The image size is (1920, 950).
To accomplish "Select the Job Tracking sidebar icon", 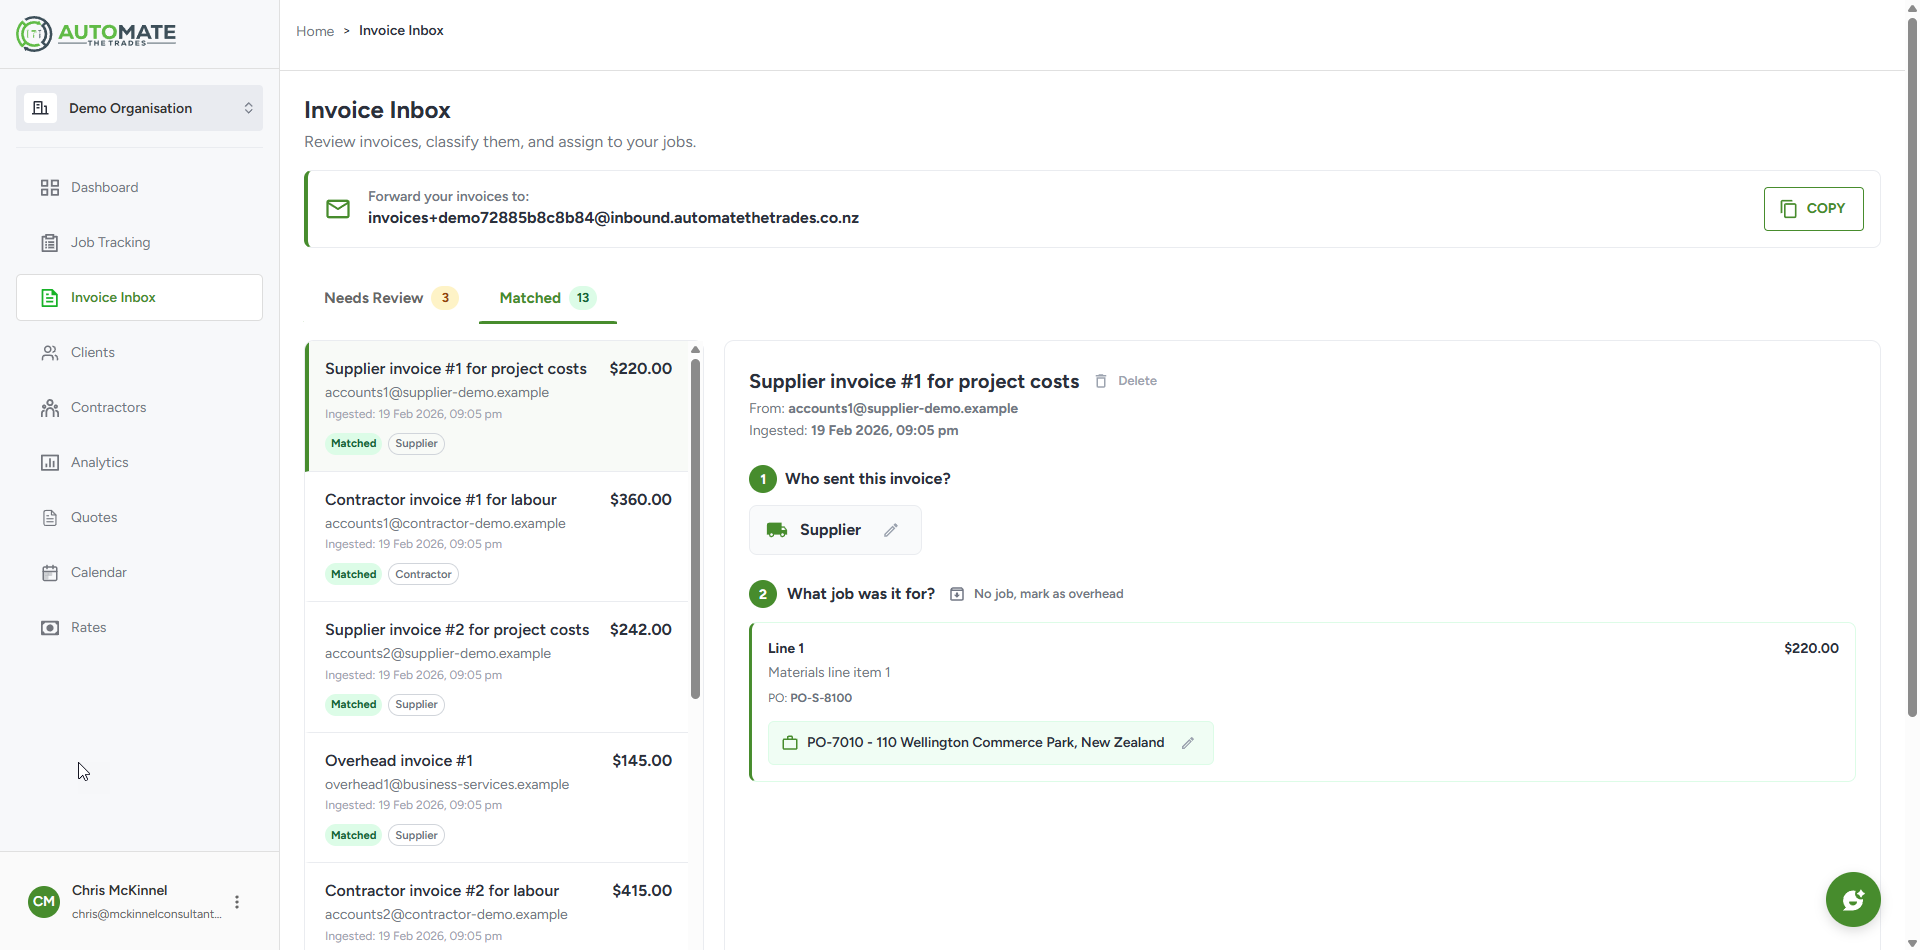I will point(49,242).
